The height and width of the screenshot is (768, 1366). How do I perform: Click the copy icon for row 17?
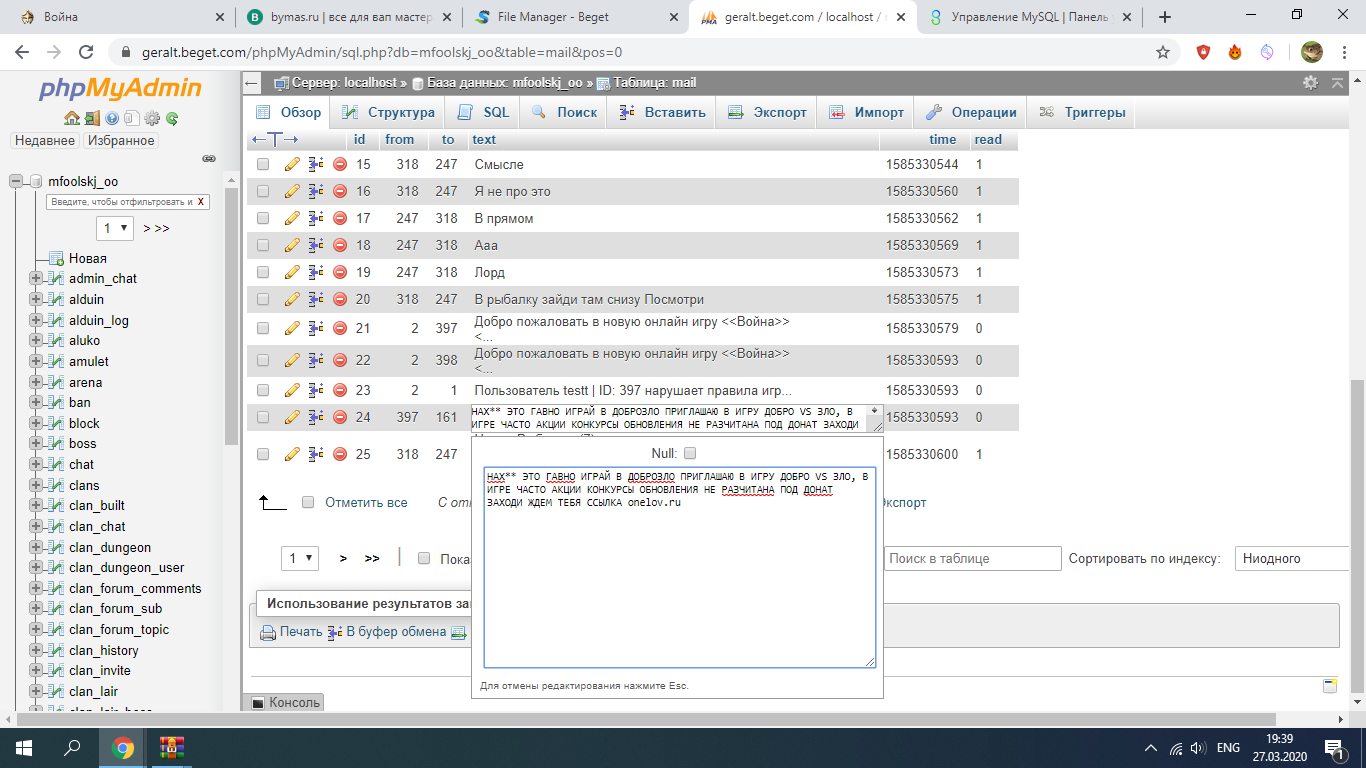tap(316, 218)
